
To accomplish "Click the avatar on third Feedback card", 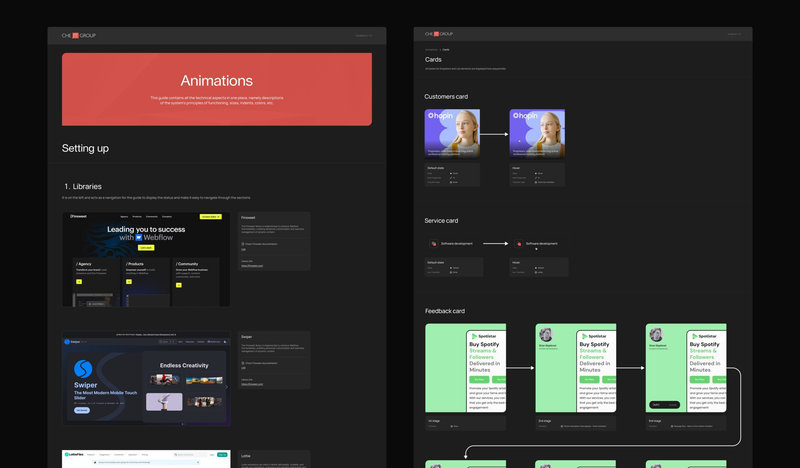I will (x=656, y=335).
